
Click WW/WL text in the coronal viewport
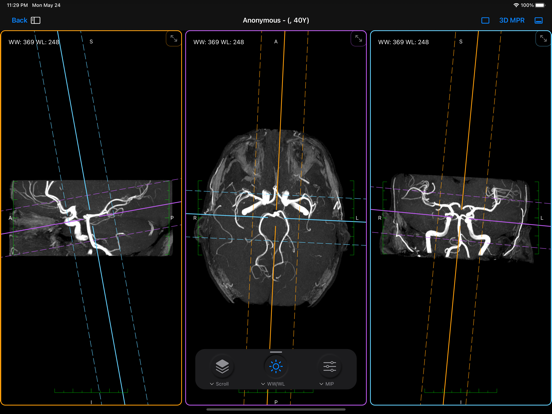[x=403, y=42]
